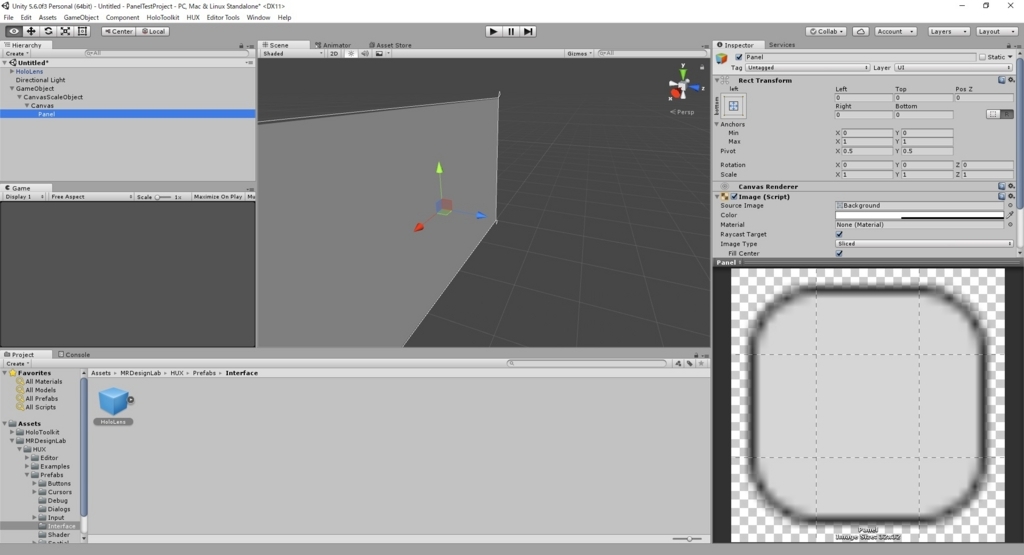Select the Move tool
Screen dimensions: 1024x555
pos(31,31)
